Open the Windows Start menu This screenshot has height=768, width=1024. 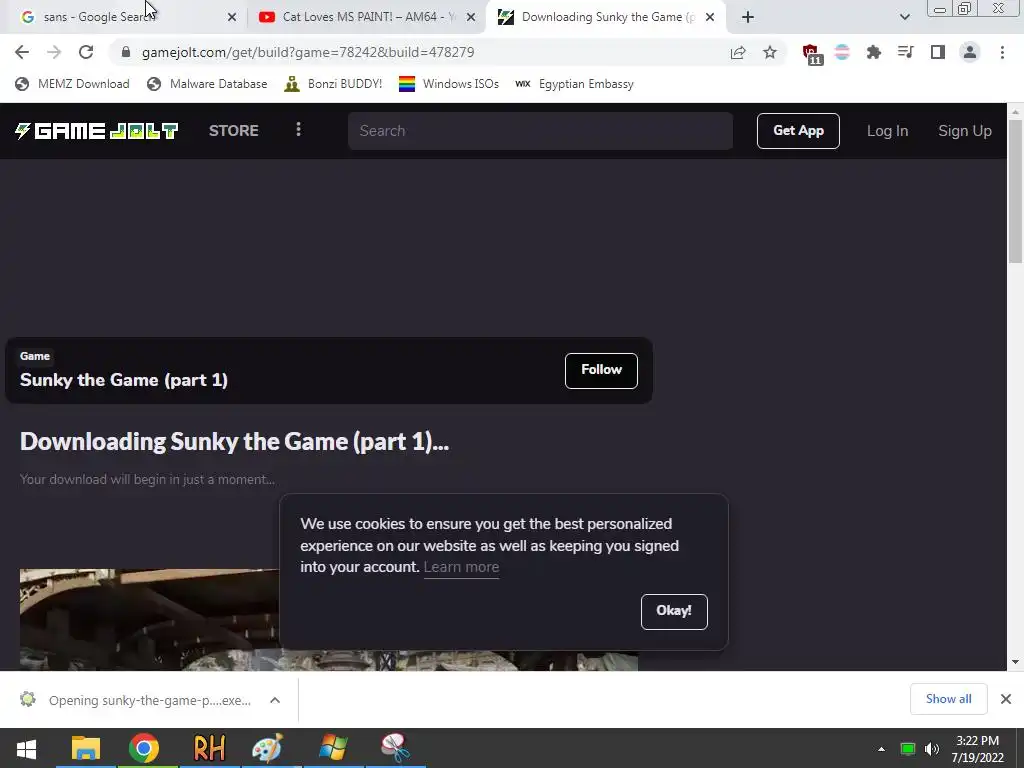tap(26, 748)
